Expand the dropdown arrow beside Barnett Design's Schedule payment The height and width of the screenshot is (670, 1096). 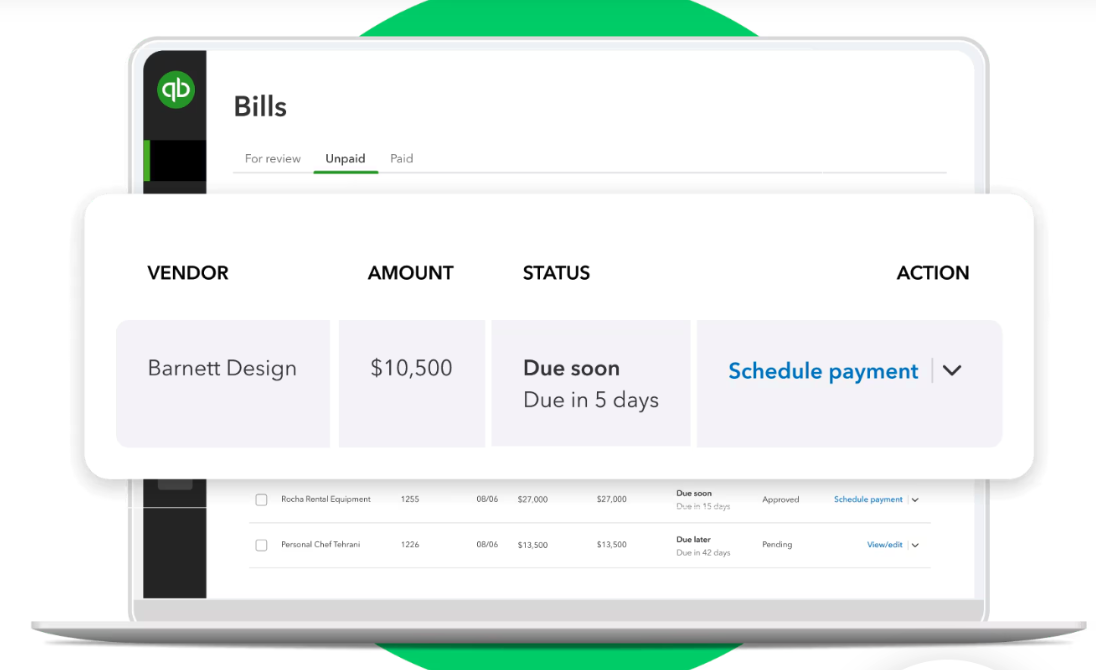click(952, 370)
